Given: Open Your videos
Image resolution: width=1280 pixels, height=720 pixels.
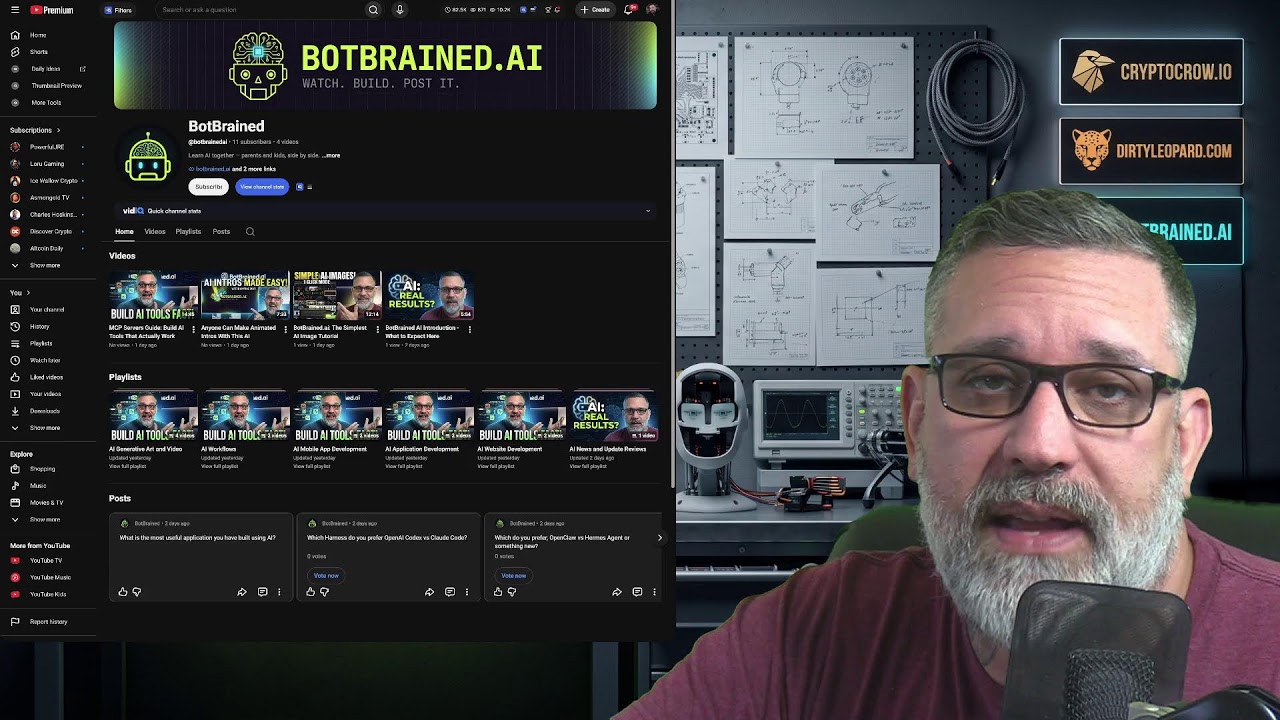Looking at the screenshot, I should click(x=45, y=394).
